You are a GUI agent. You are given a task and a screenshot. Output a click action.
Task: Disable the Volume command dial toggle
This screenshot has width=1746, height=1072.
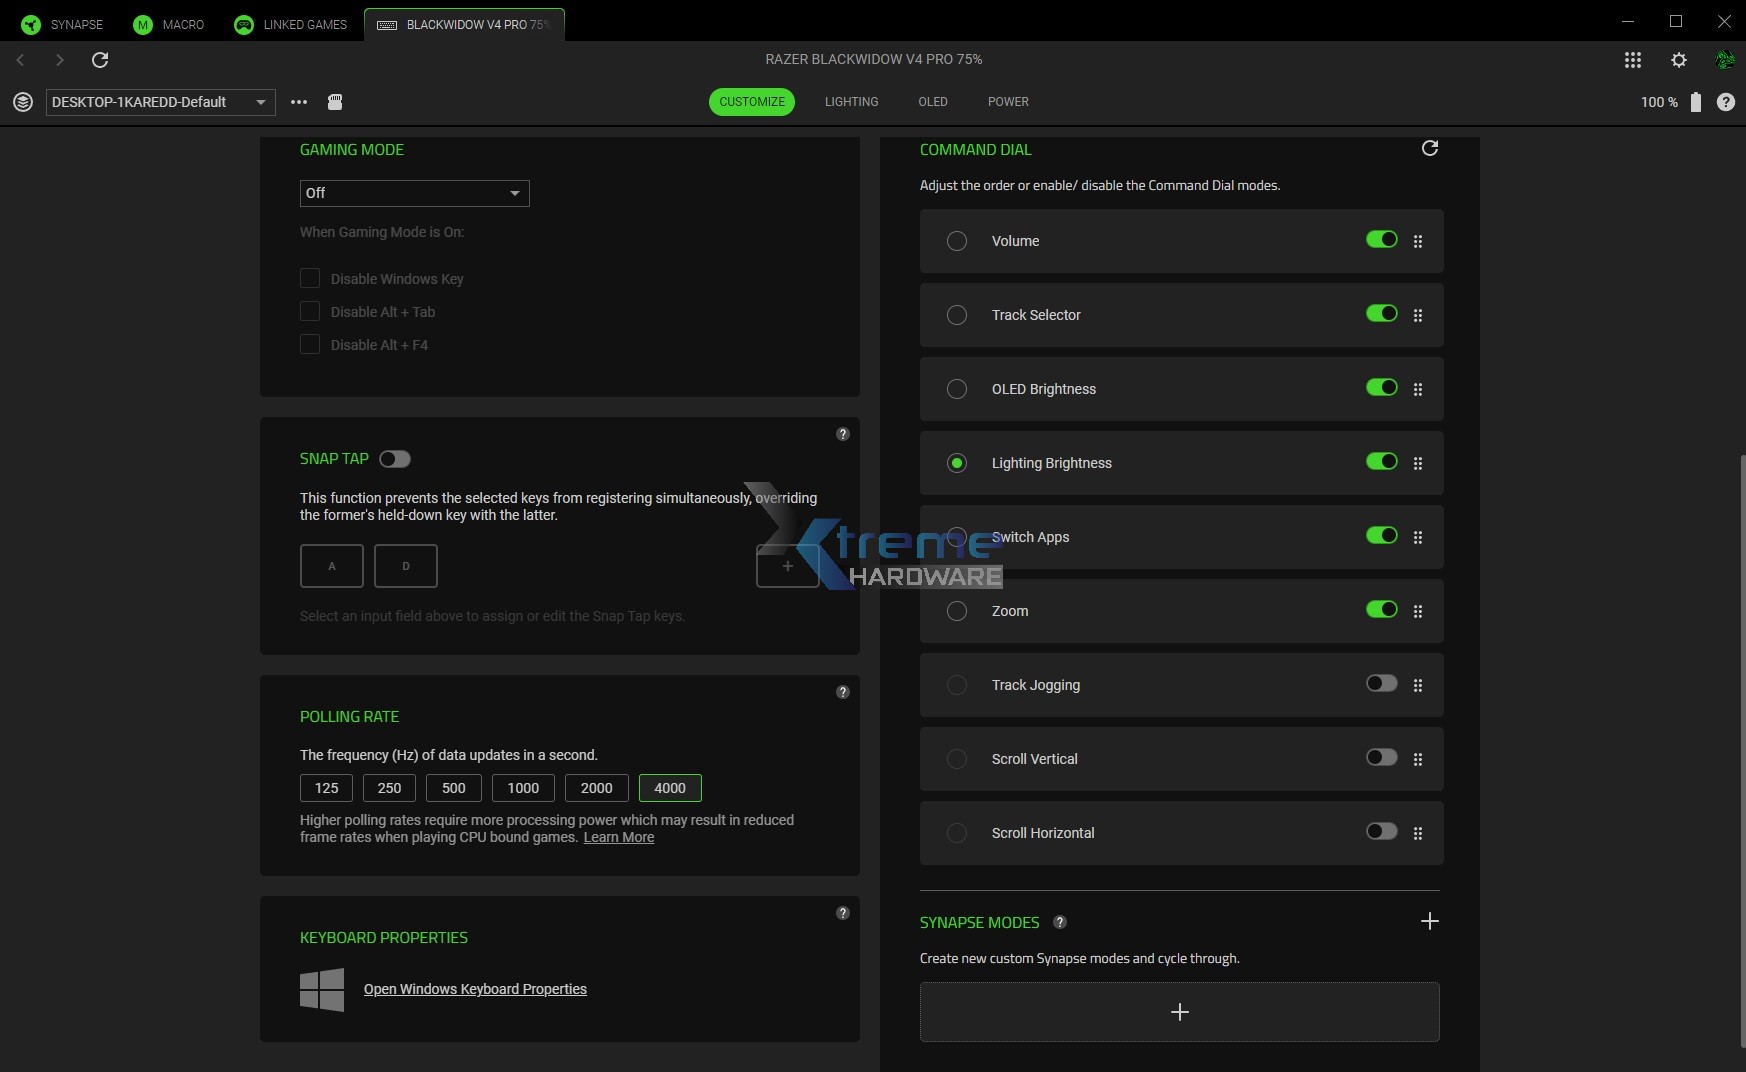[x=1381, y=240]
